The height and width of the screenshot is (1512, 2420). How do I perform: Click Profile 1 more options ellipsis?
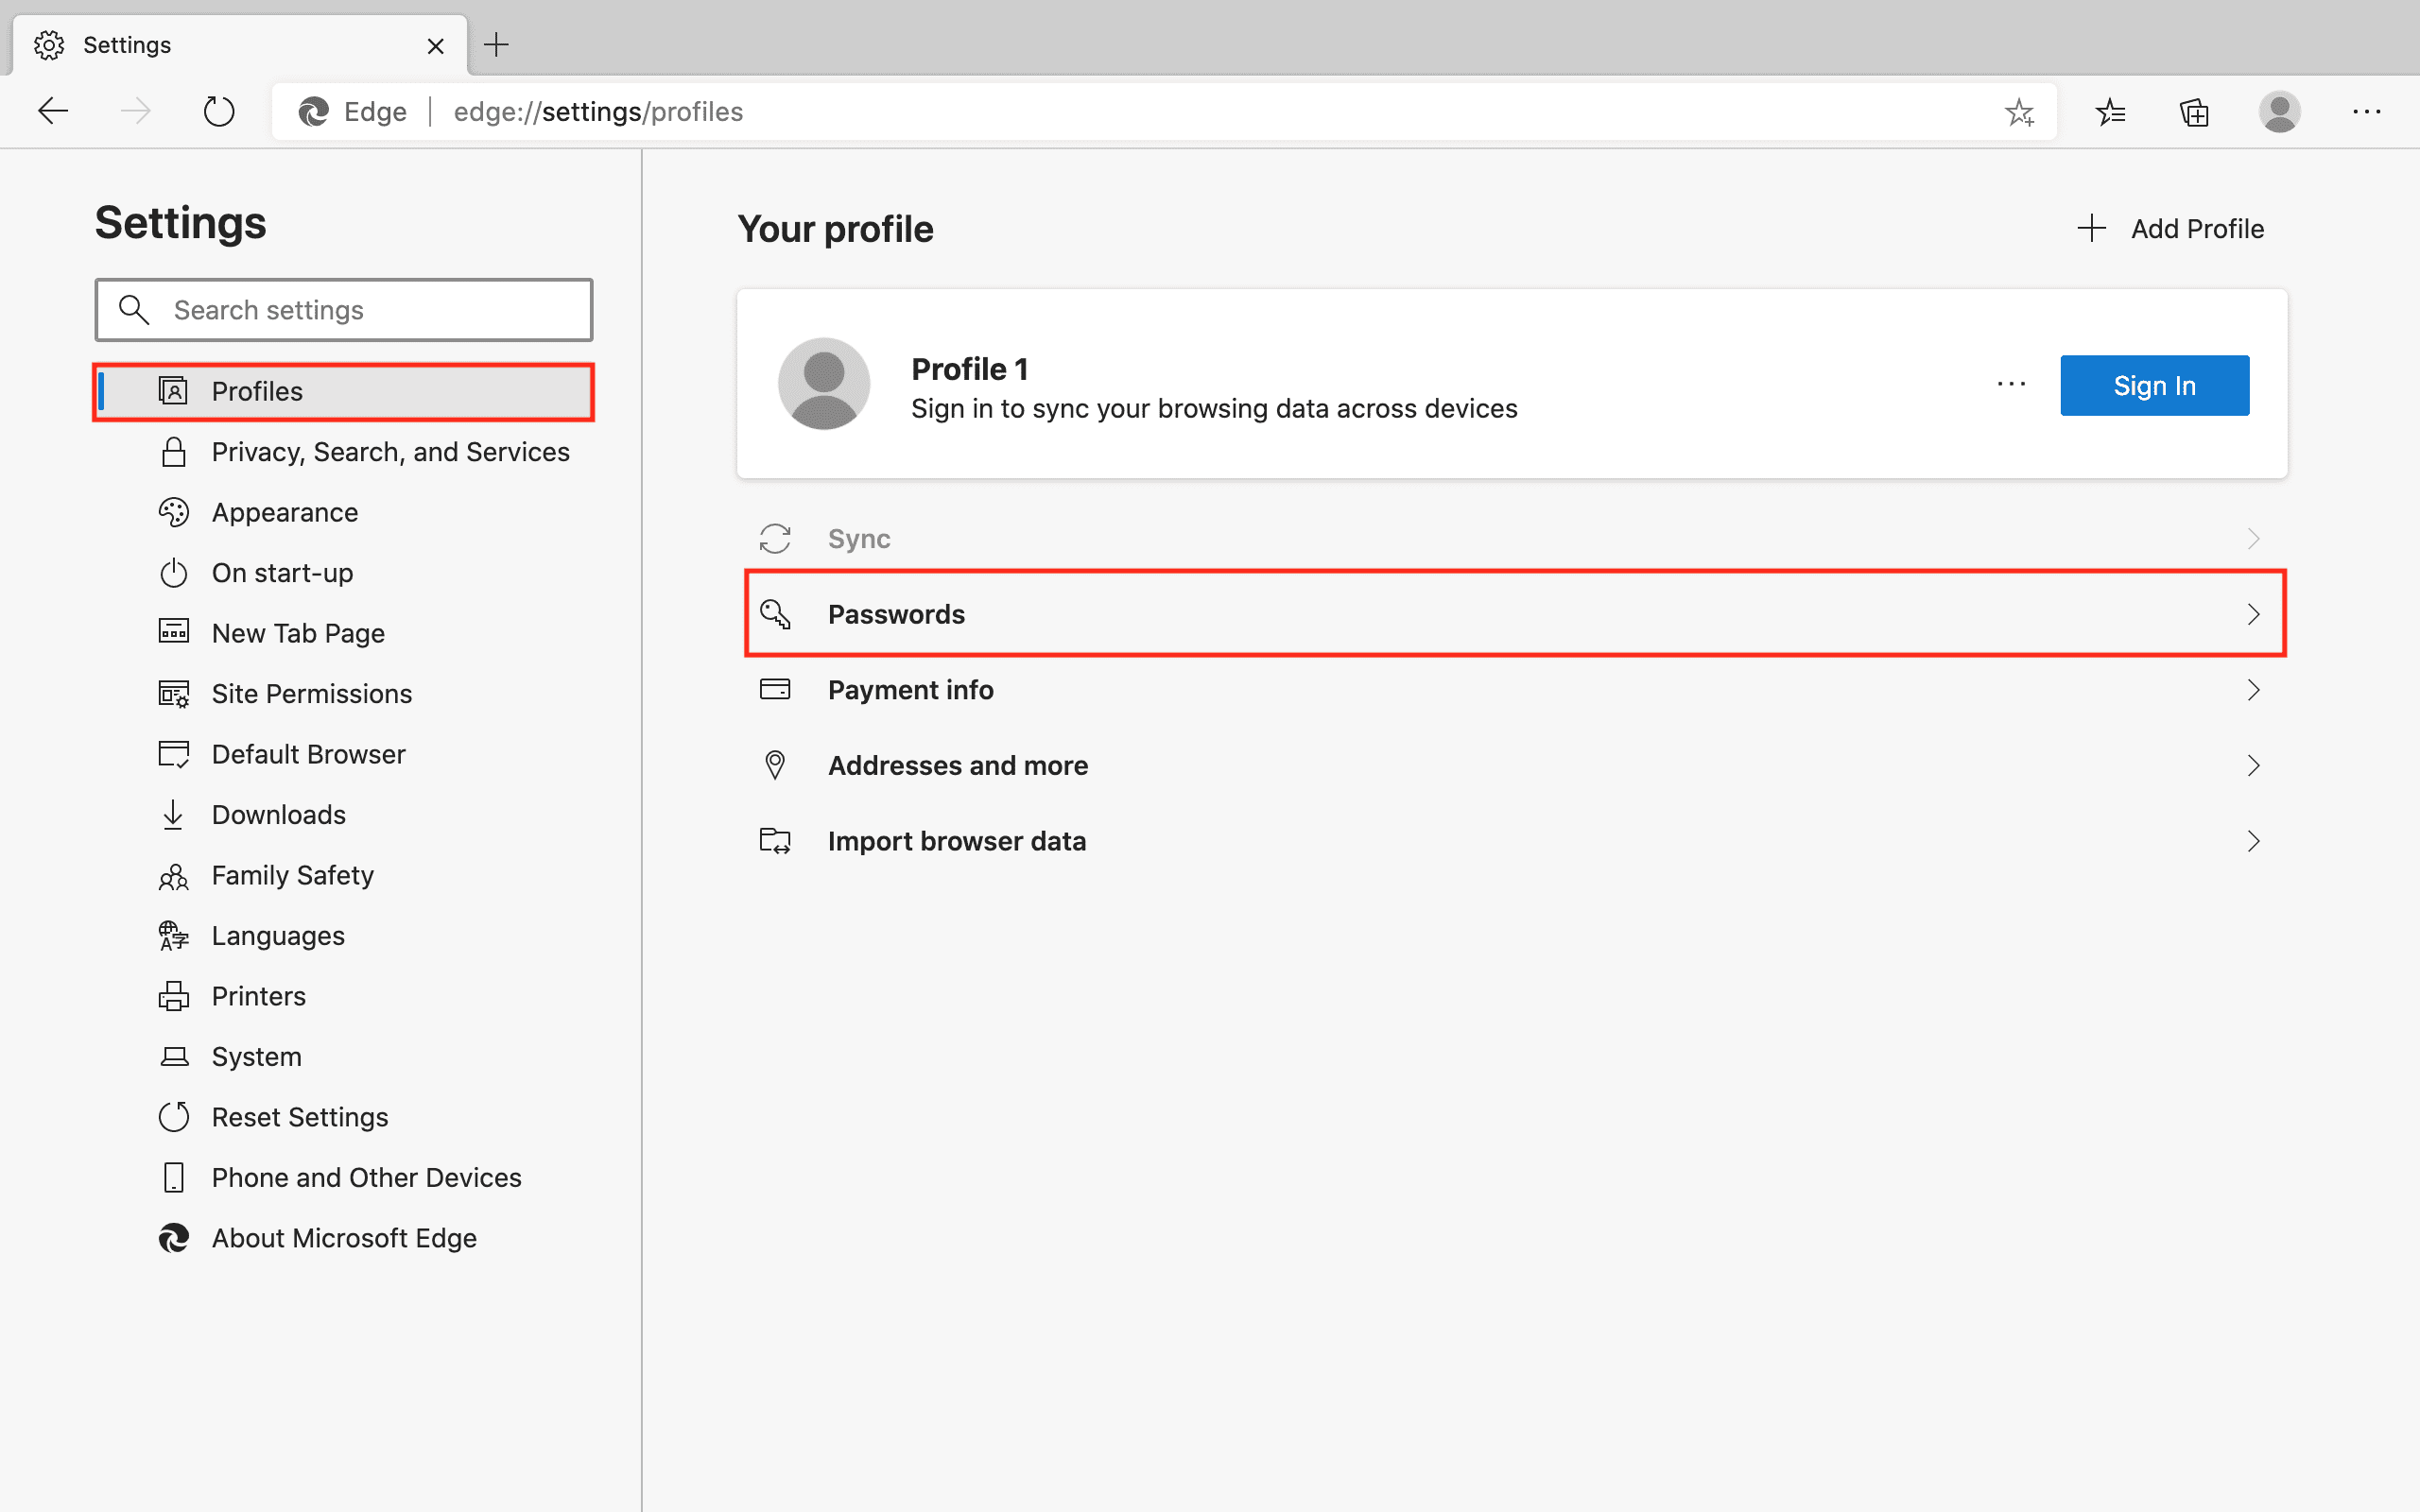tap(2011, 385)
